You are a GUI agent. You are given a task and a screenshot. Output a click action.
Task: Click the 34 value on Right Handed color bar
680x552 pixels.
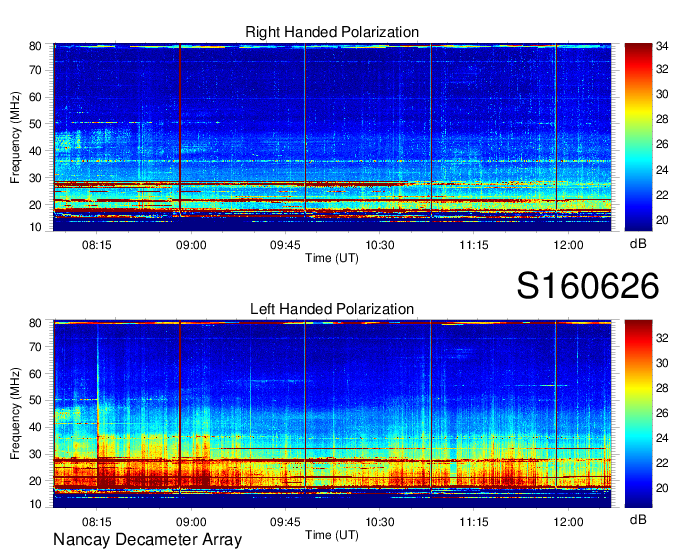pyautogui.click(x=662, y=46)
